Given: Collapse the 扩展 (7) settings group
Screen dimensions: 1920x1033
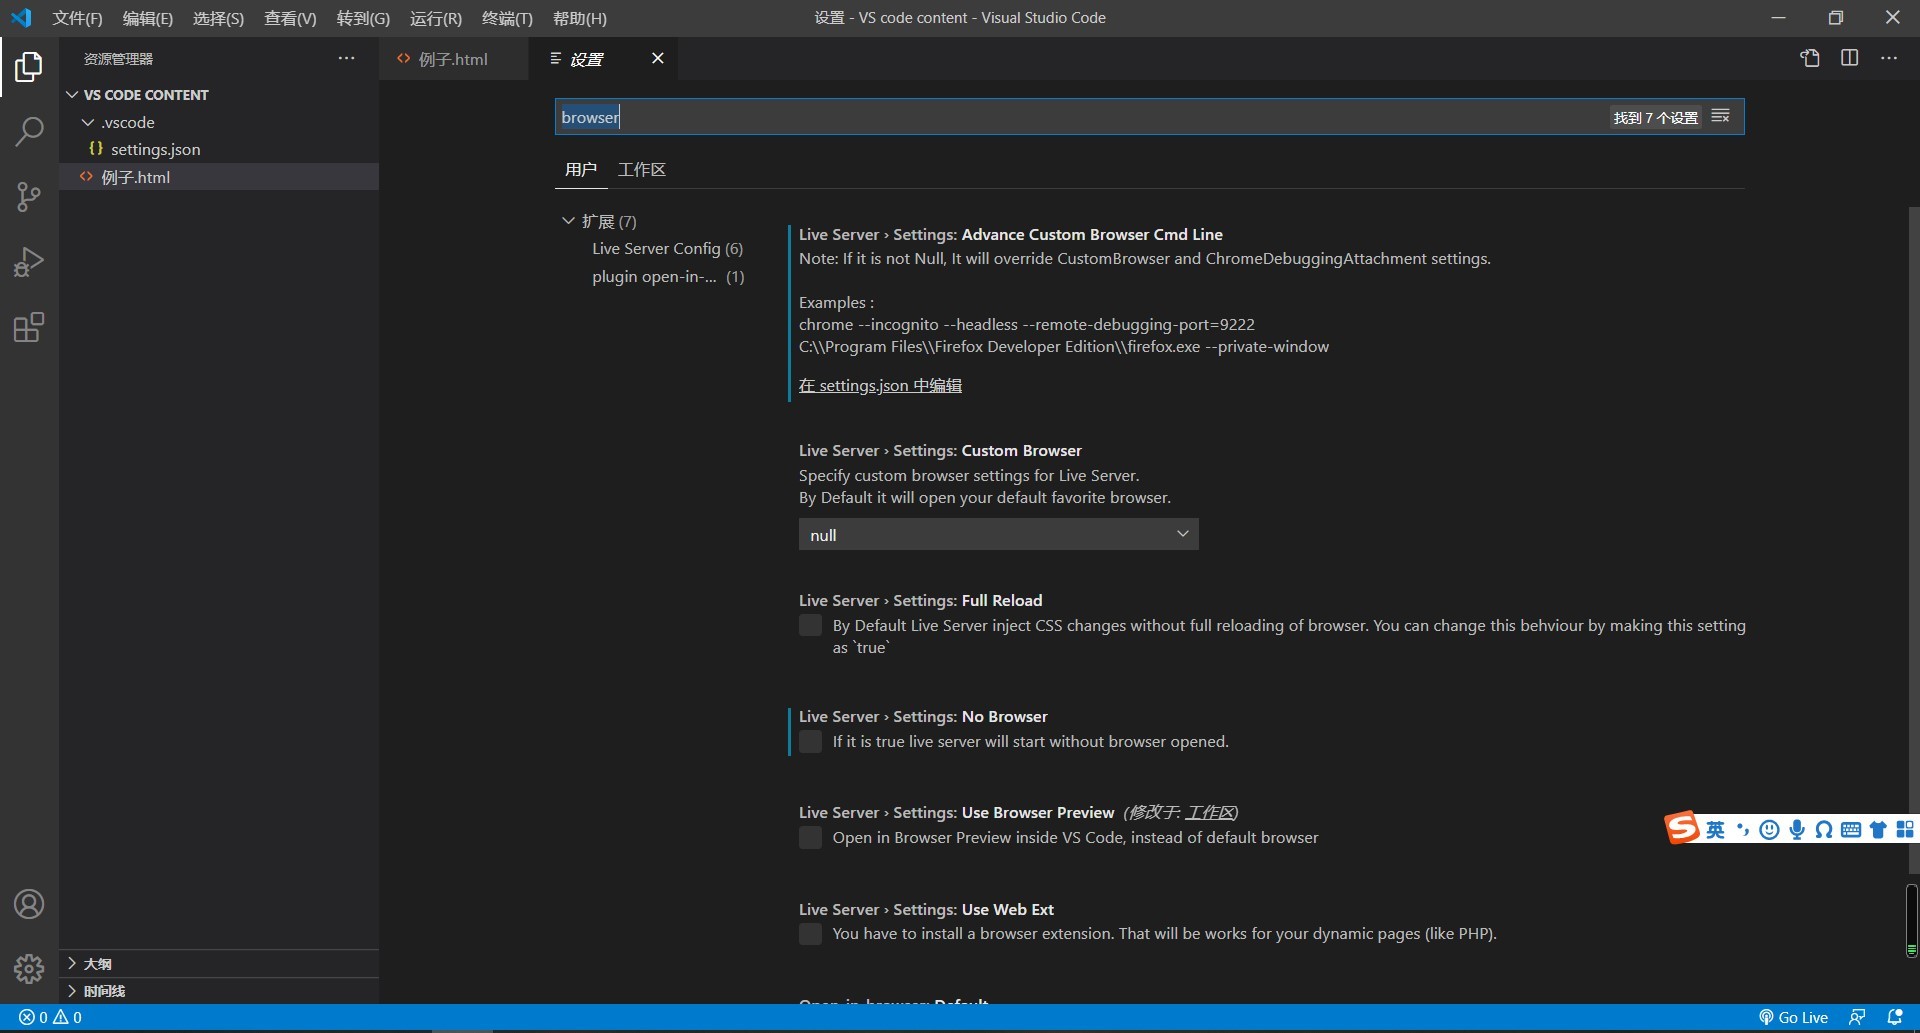Looking at the screenshot, I should [568, 221].
